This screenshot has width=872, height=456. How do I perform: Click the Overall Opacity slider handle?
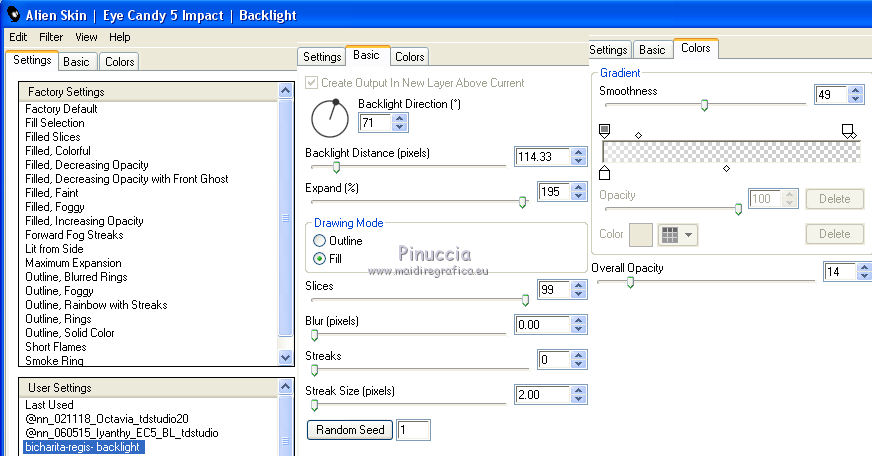[630, 282]
